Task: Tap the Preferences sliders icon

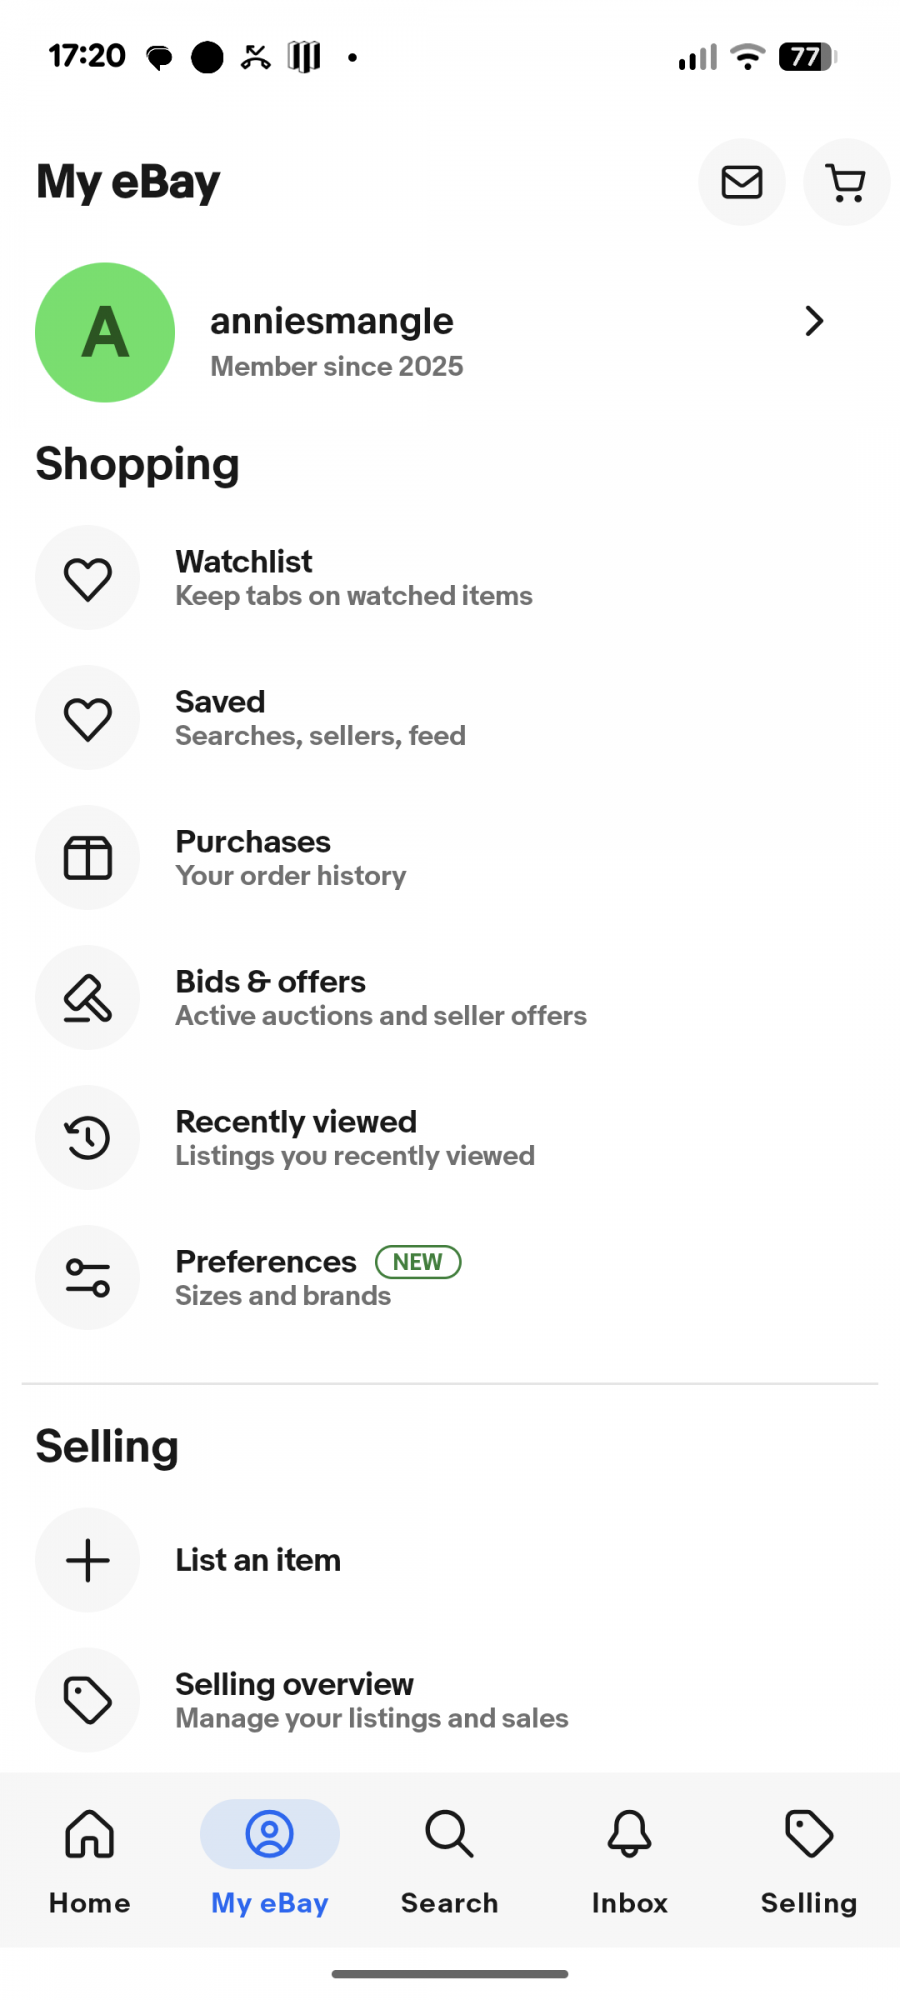Action: [88, 1278]
